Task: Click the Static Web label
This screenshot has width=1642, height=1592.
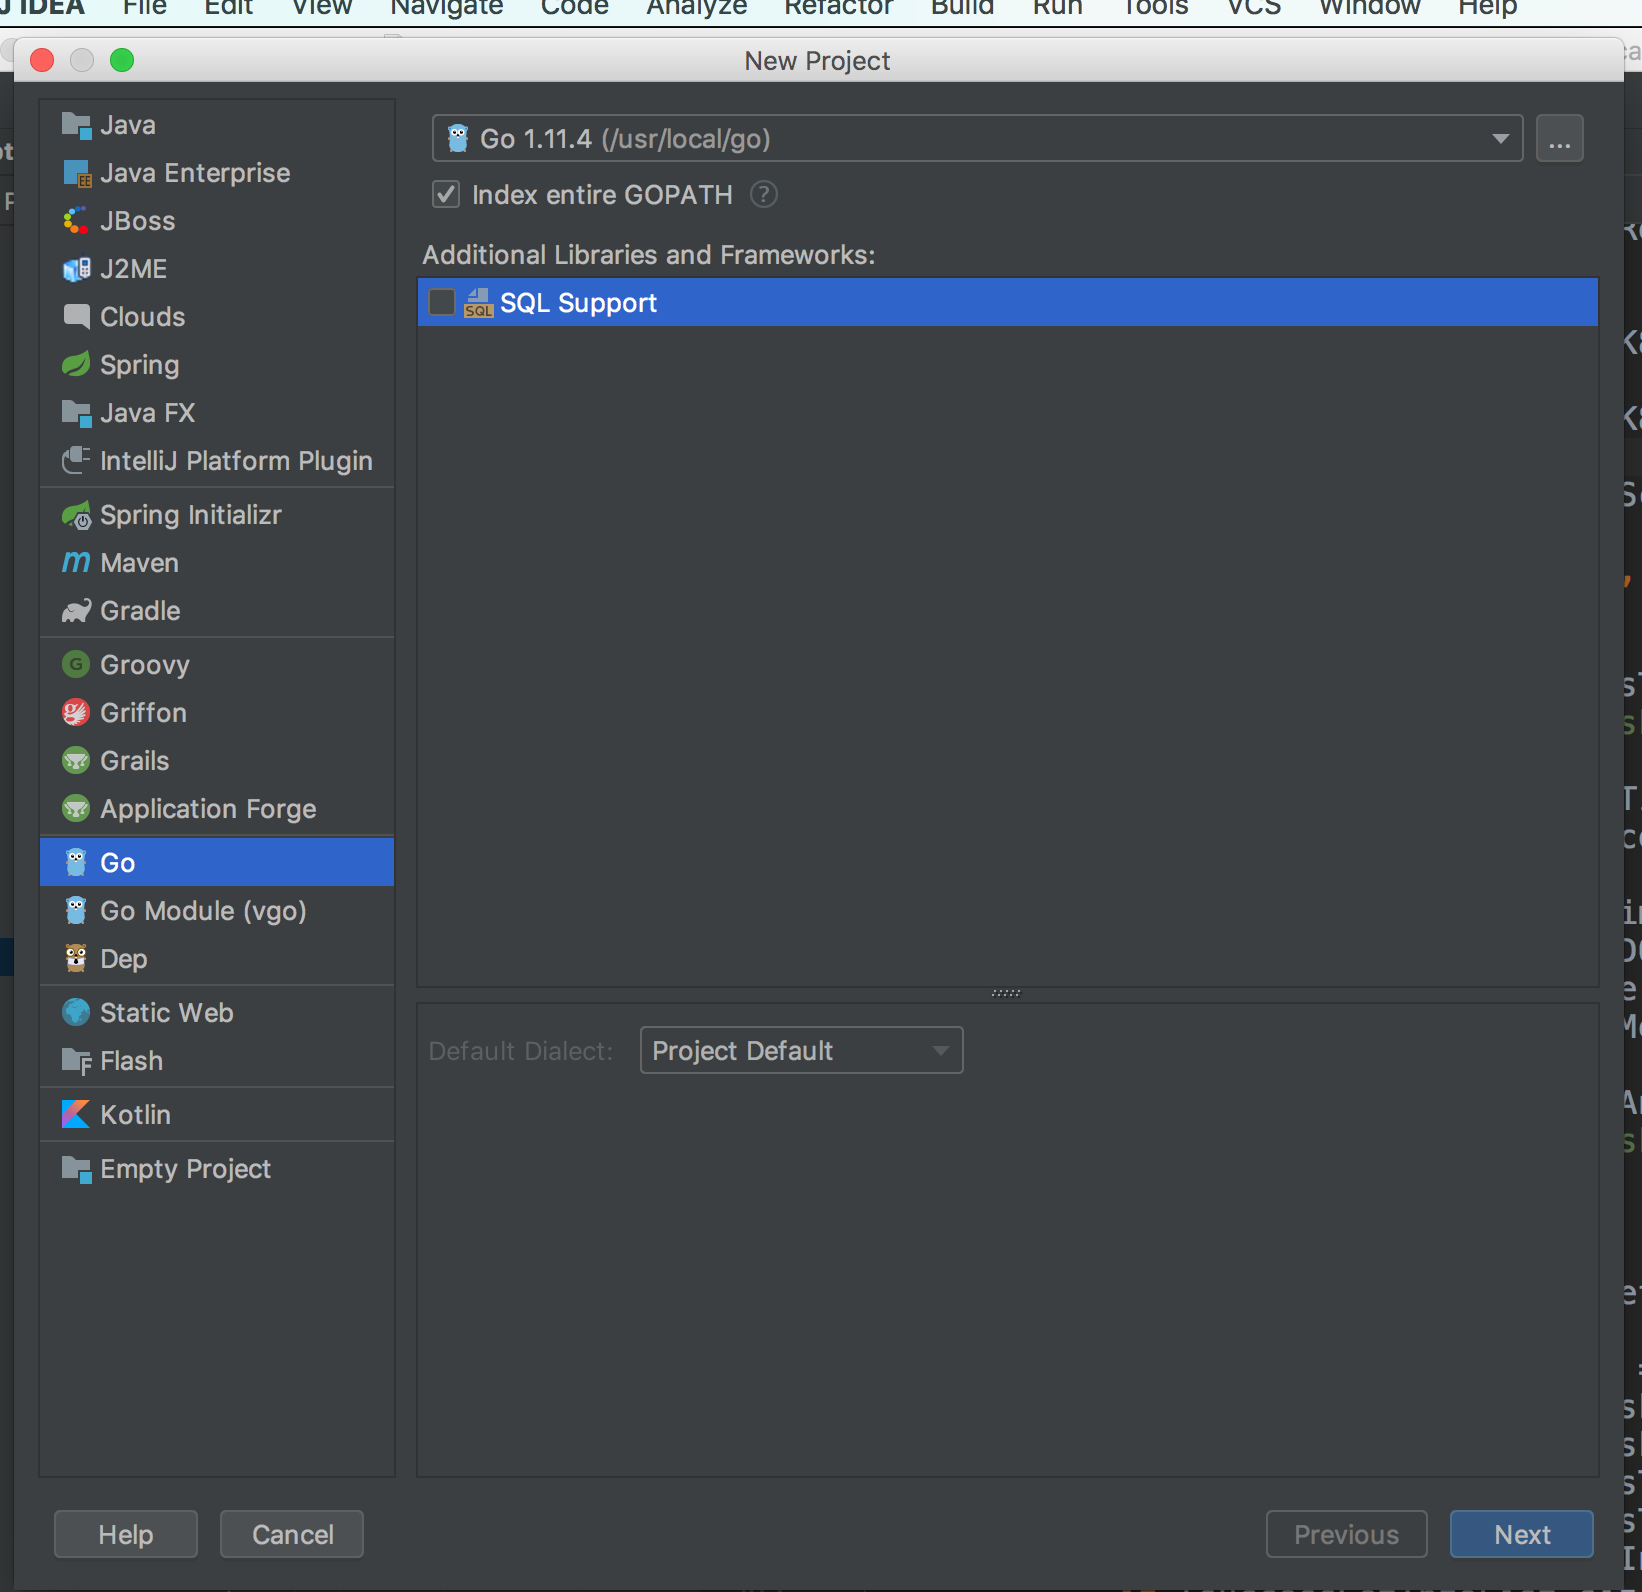Action: pyautogui.click(x=166, y=1013)
